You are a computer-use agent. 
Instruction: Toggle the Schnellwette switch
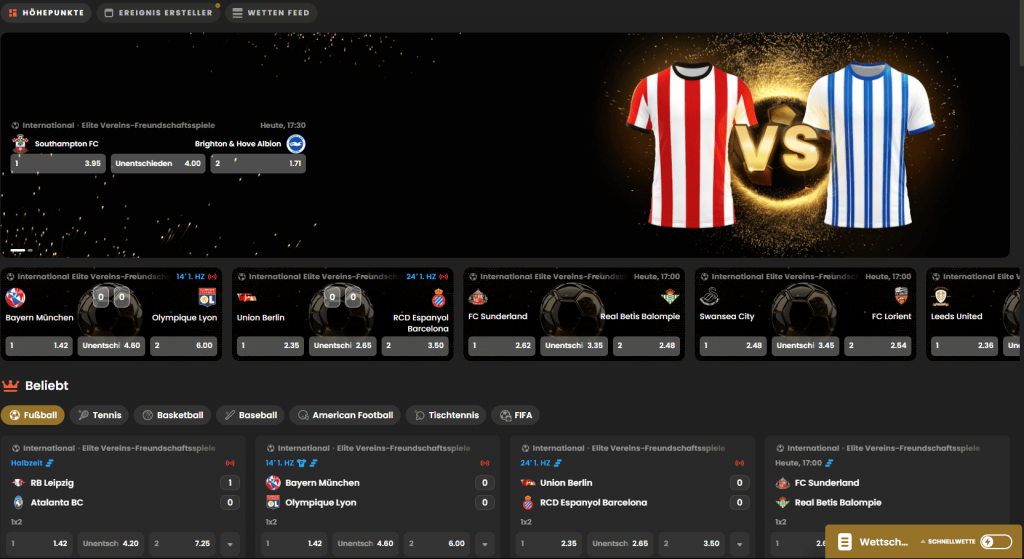pos(996,541)
